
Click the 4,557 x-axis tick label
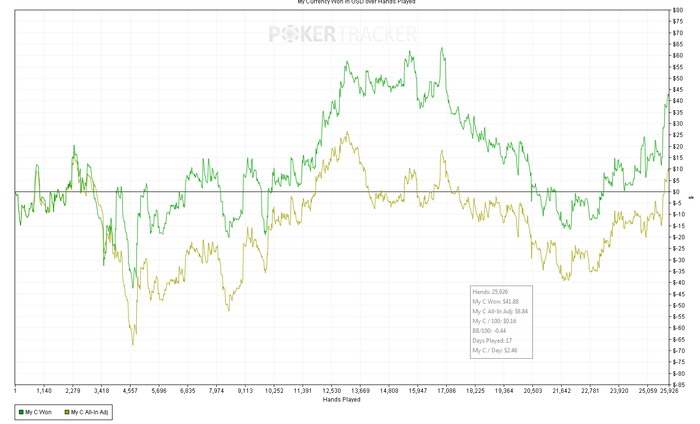[x=130, y=391]
